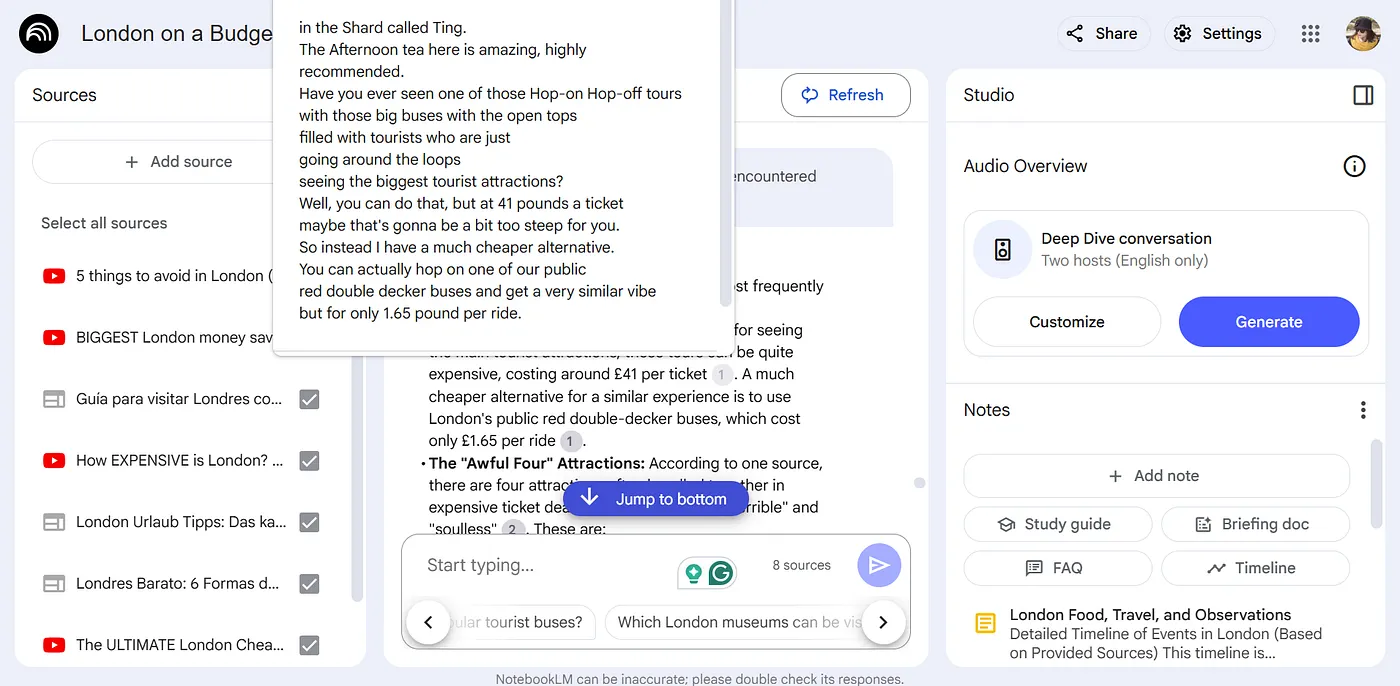Refresh the chat
The image size is (1400, 686).
pos(845,95)
